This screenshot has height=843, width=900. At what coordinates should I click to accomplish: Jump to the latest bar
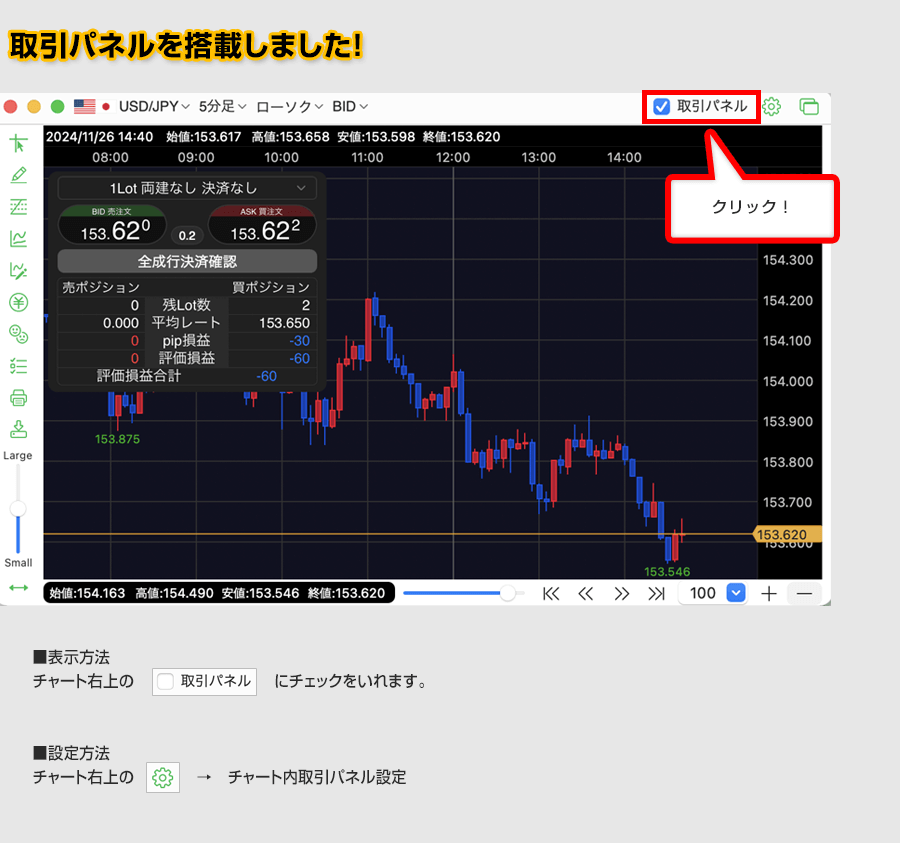point(657,593)
